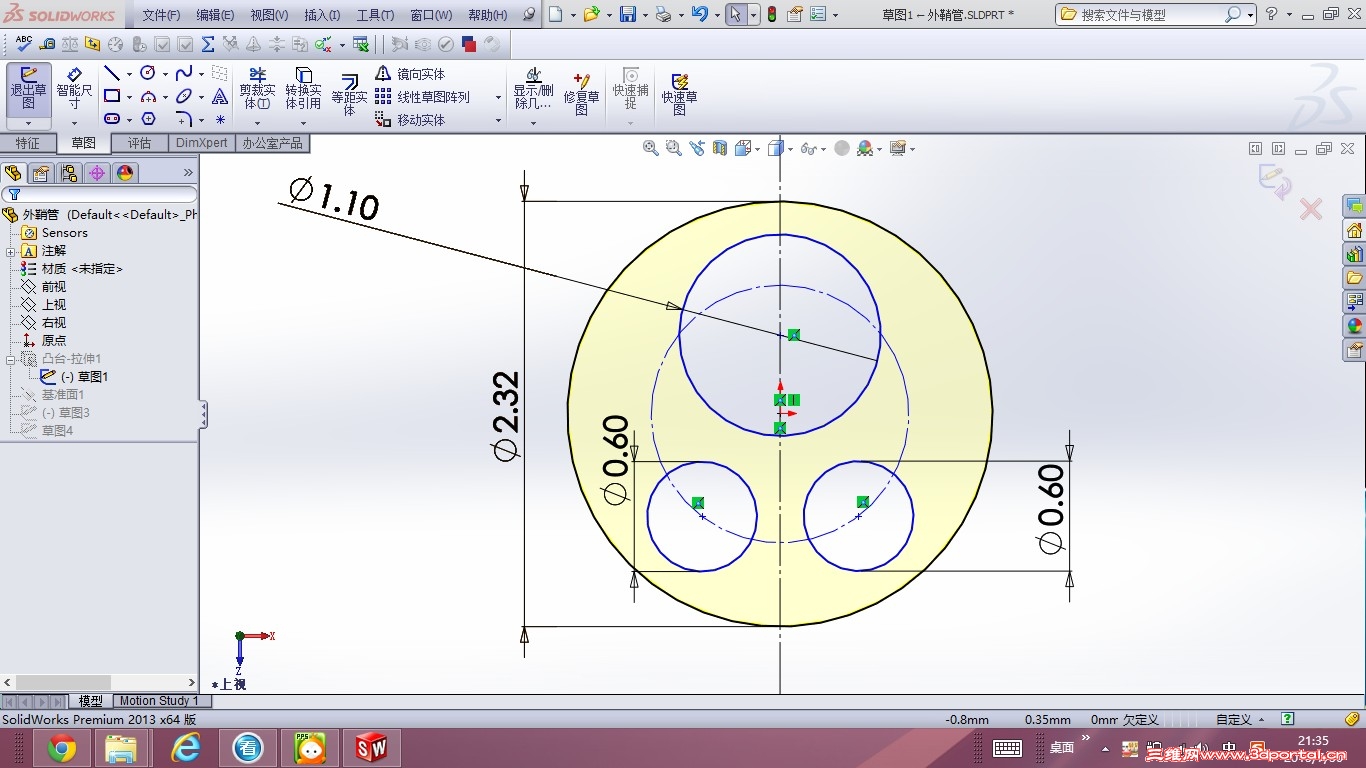Image resolution: width=1366 pixels, height=768 pixels.
Task: Click Trim Entities (剪裁实体) tool
Action: tap(257, 89)
